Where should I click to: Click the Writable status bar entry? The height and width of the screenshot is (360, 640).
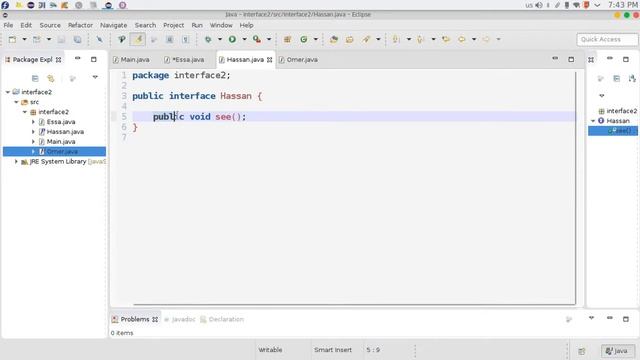coord(270,350)
